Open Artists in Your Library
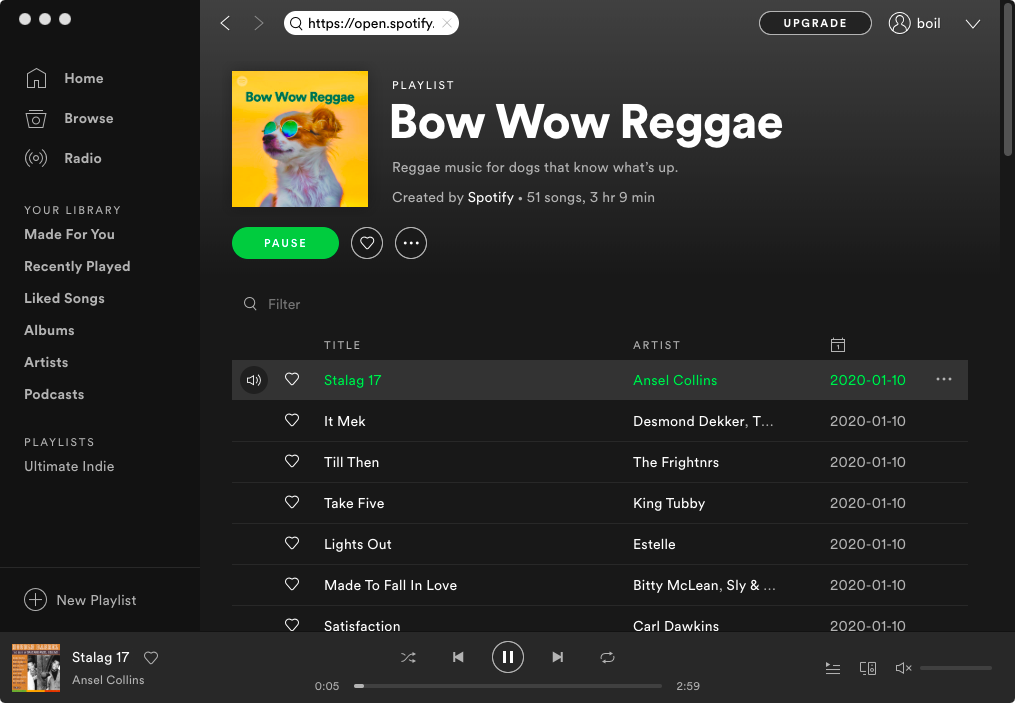This screenshot has height=703, width=1015. coord(46,363)
